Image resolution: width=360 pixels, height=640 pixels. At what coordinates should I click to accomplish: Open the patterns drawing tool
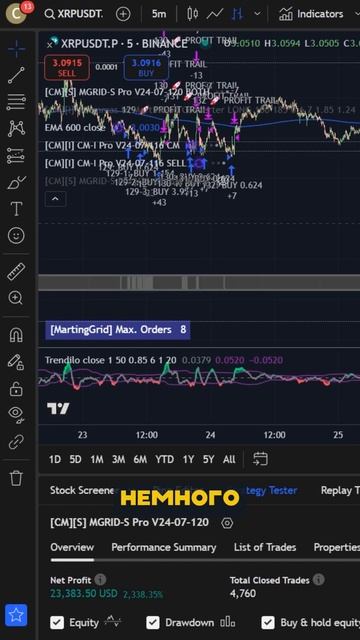(x=16, y=129)
